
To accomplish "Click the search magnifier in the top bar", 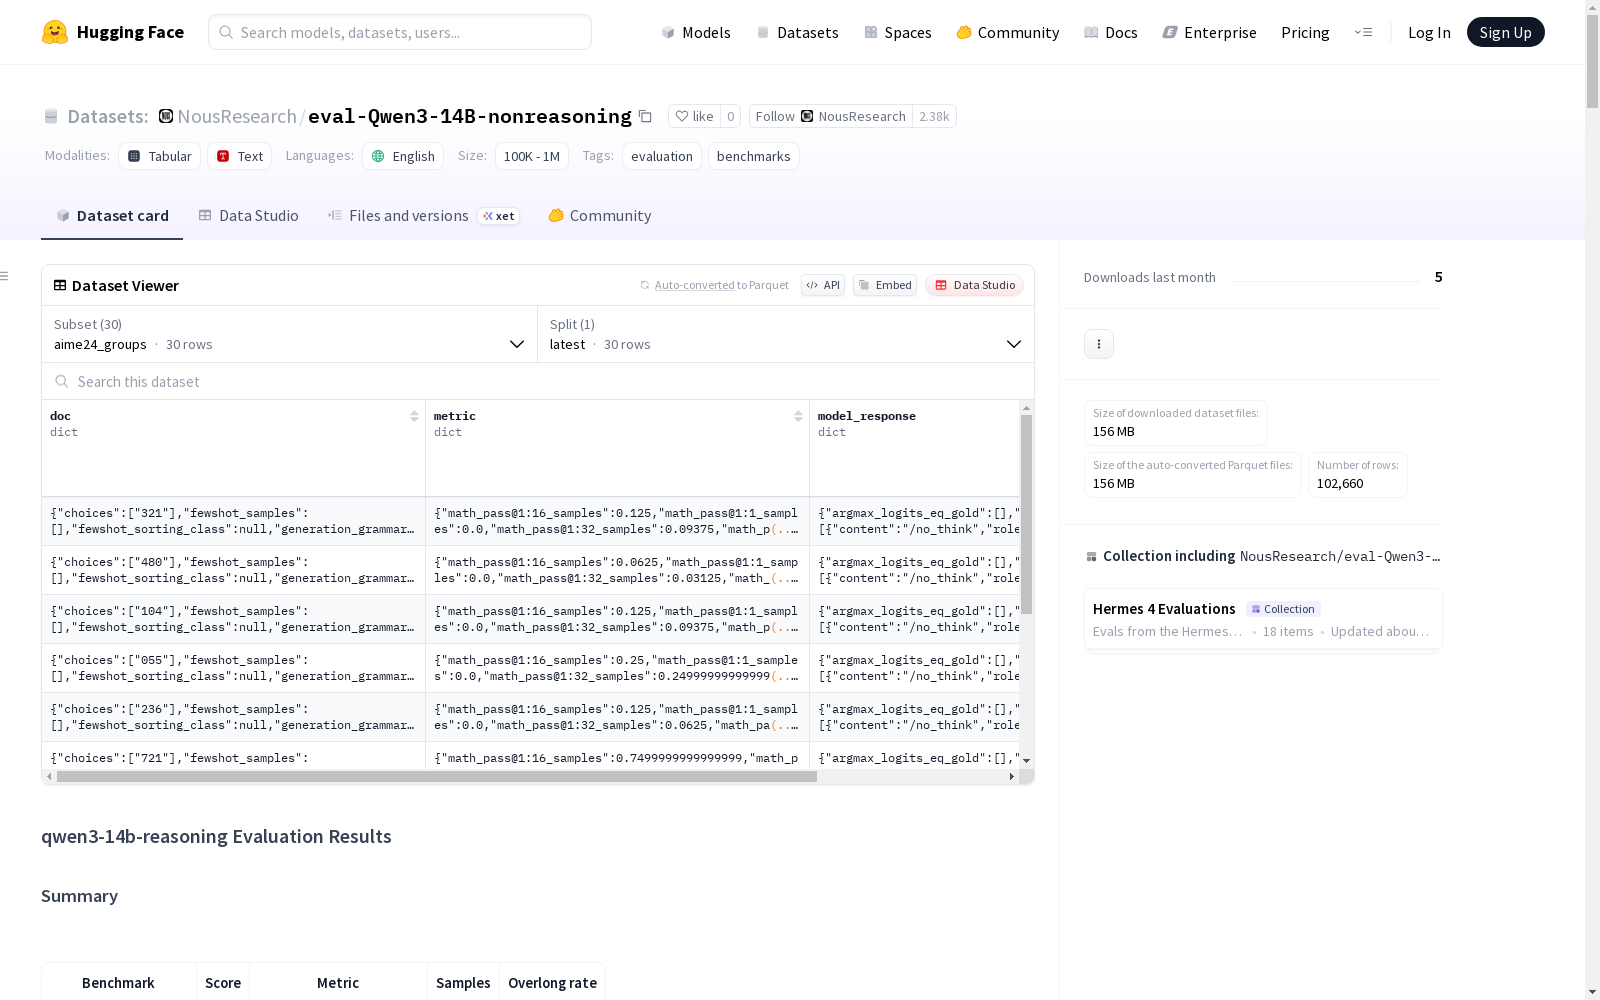I will coord(226,32).
